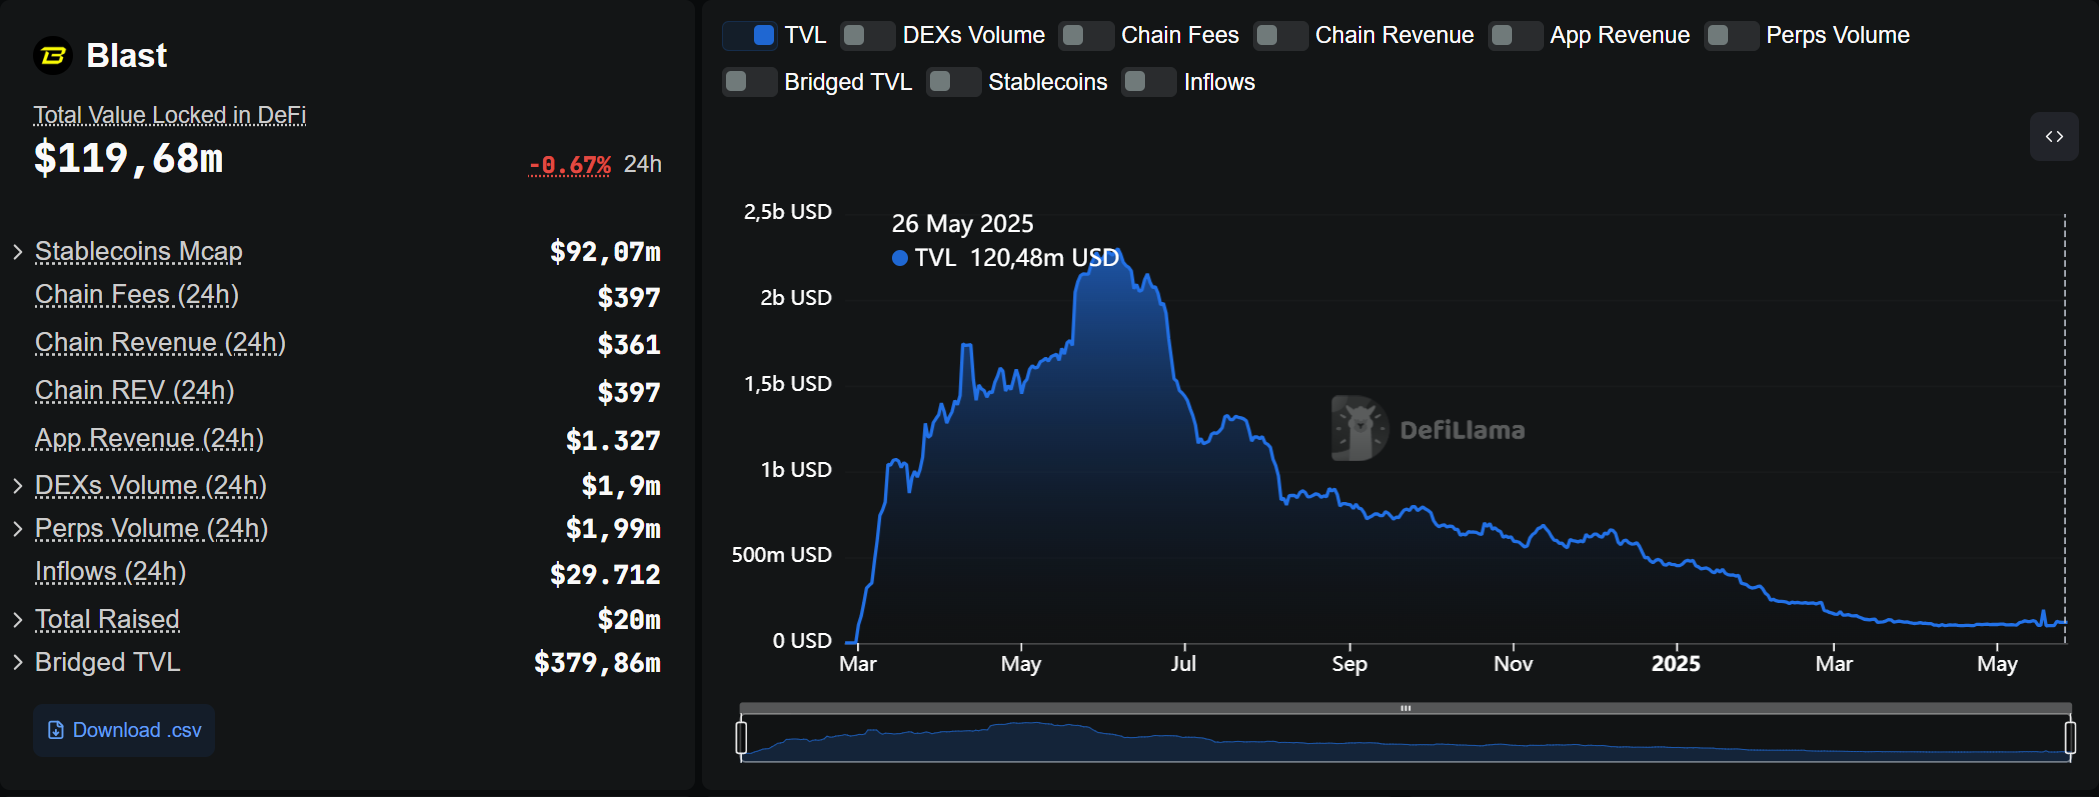This screenshot has height=797, width=2099.
Task: Click the Chain Revenue (24h) label
Action: pos(160,343)
